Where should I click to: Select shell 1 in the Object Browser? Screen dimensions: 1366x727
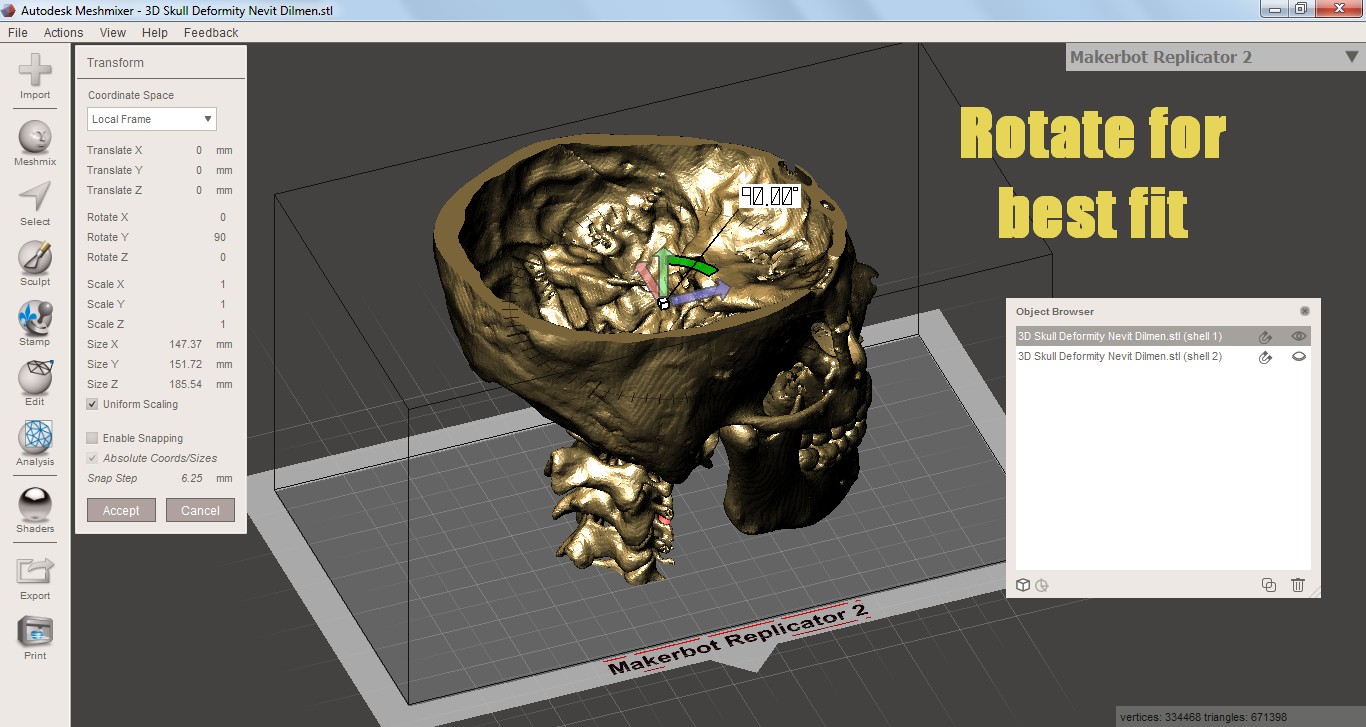[1120, 336]
